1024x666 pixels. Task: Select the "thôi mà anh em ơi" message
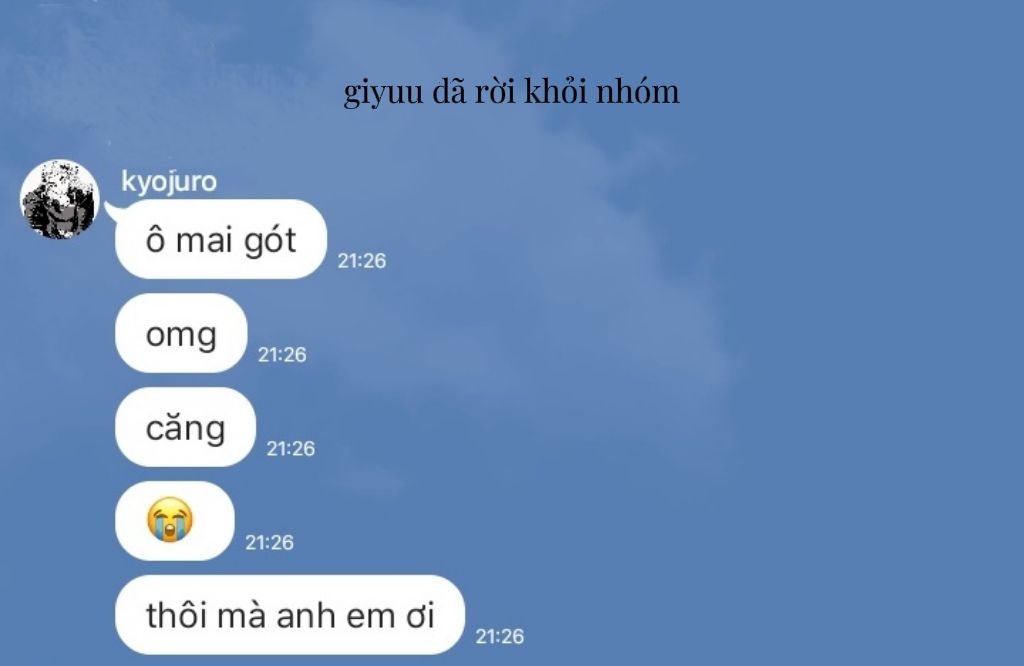[x=290, y=615]
